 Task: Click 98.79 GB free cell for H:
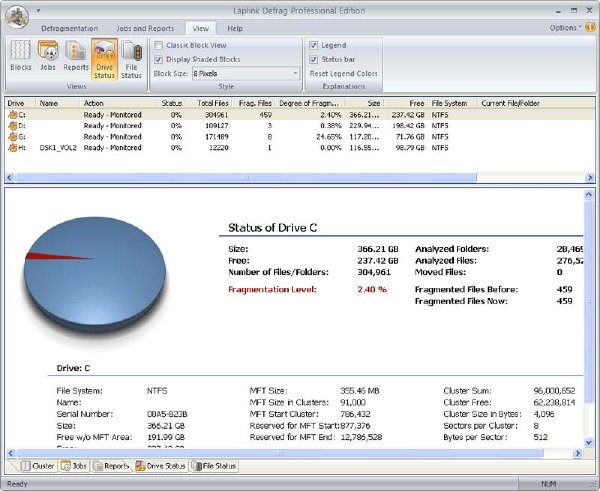410,148
